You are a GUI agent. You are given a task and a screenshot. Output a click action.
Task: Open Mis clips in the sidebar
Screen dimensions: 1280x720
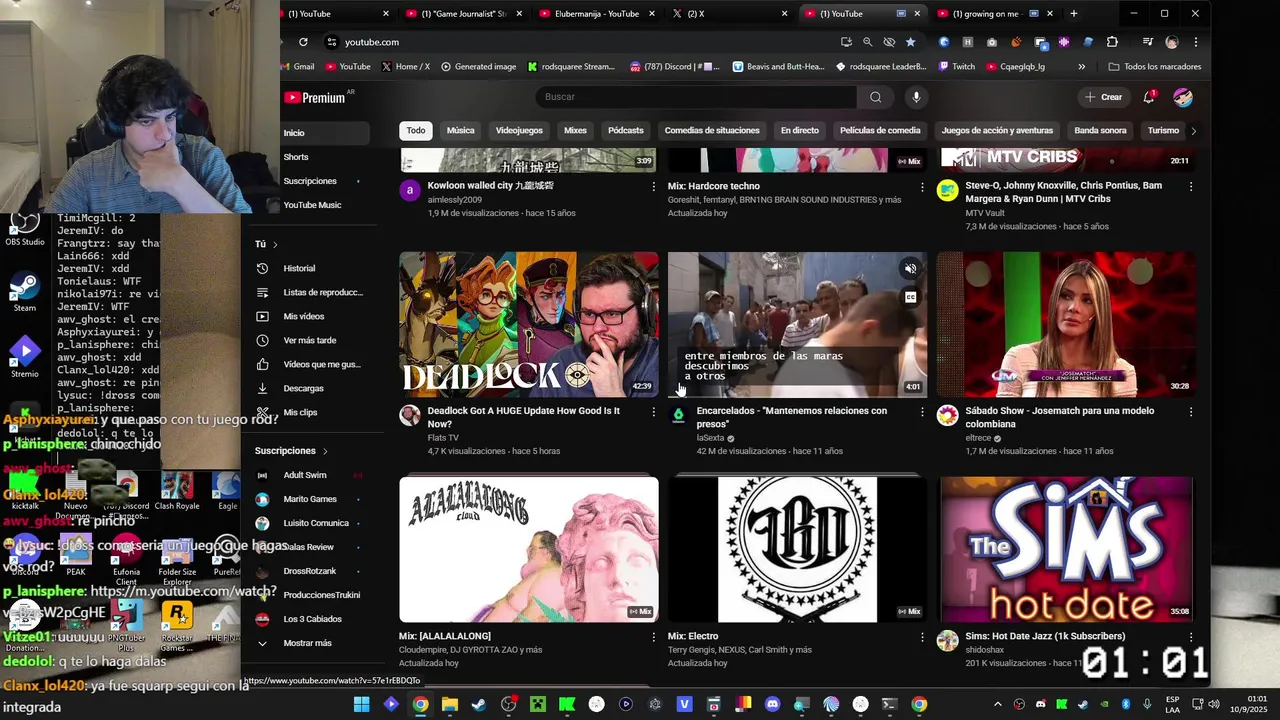pyautogui.click(x=310, y=412)
